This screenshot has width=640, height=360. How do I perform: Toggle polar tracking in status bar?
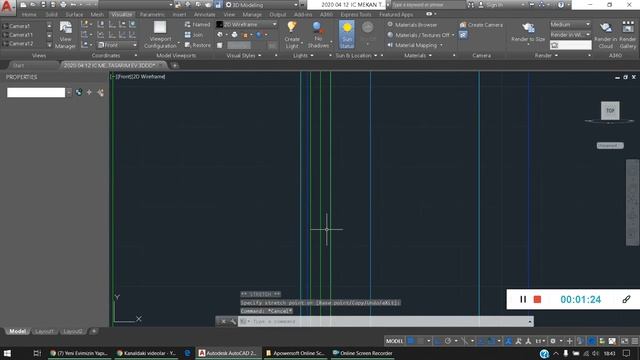(x=448, y=341)
